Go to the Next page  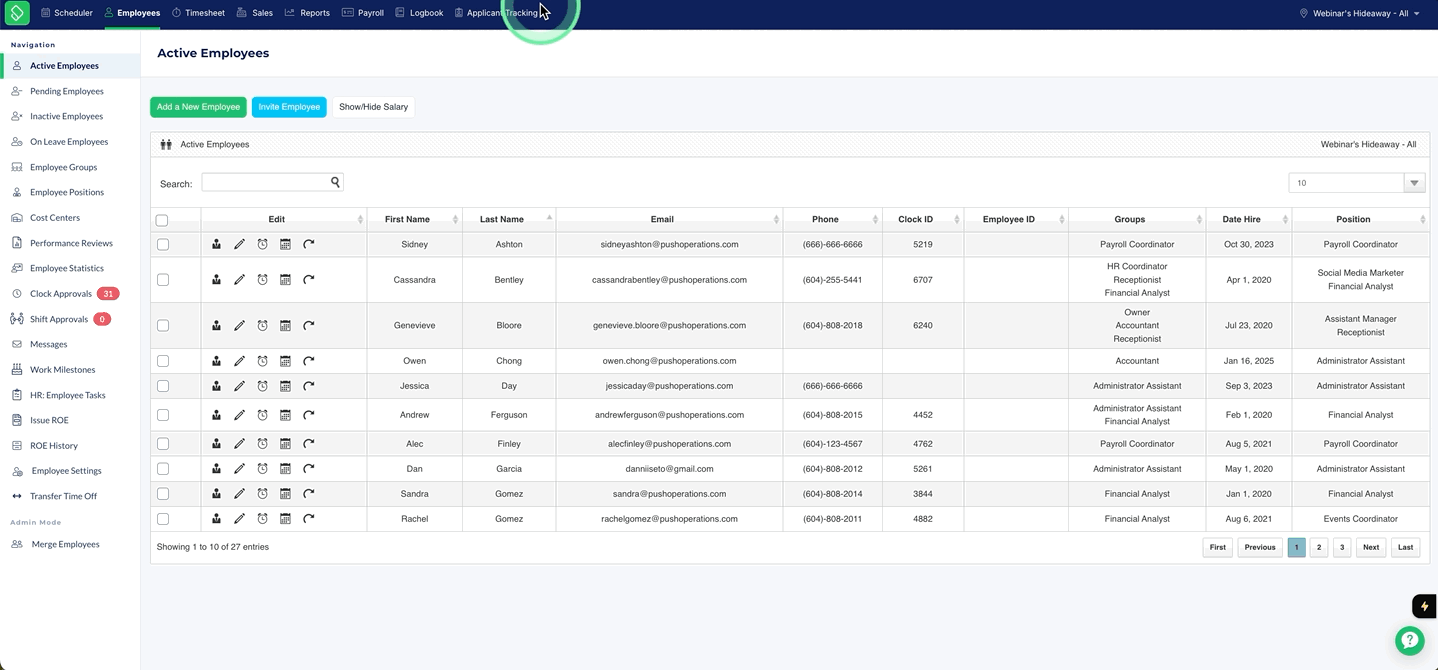tap(1371, 547)
